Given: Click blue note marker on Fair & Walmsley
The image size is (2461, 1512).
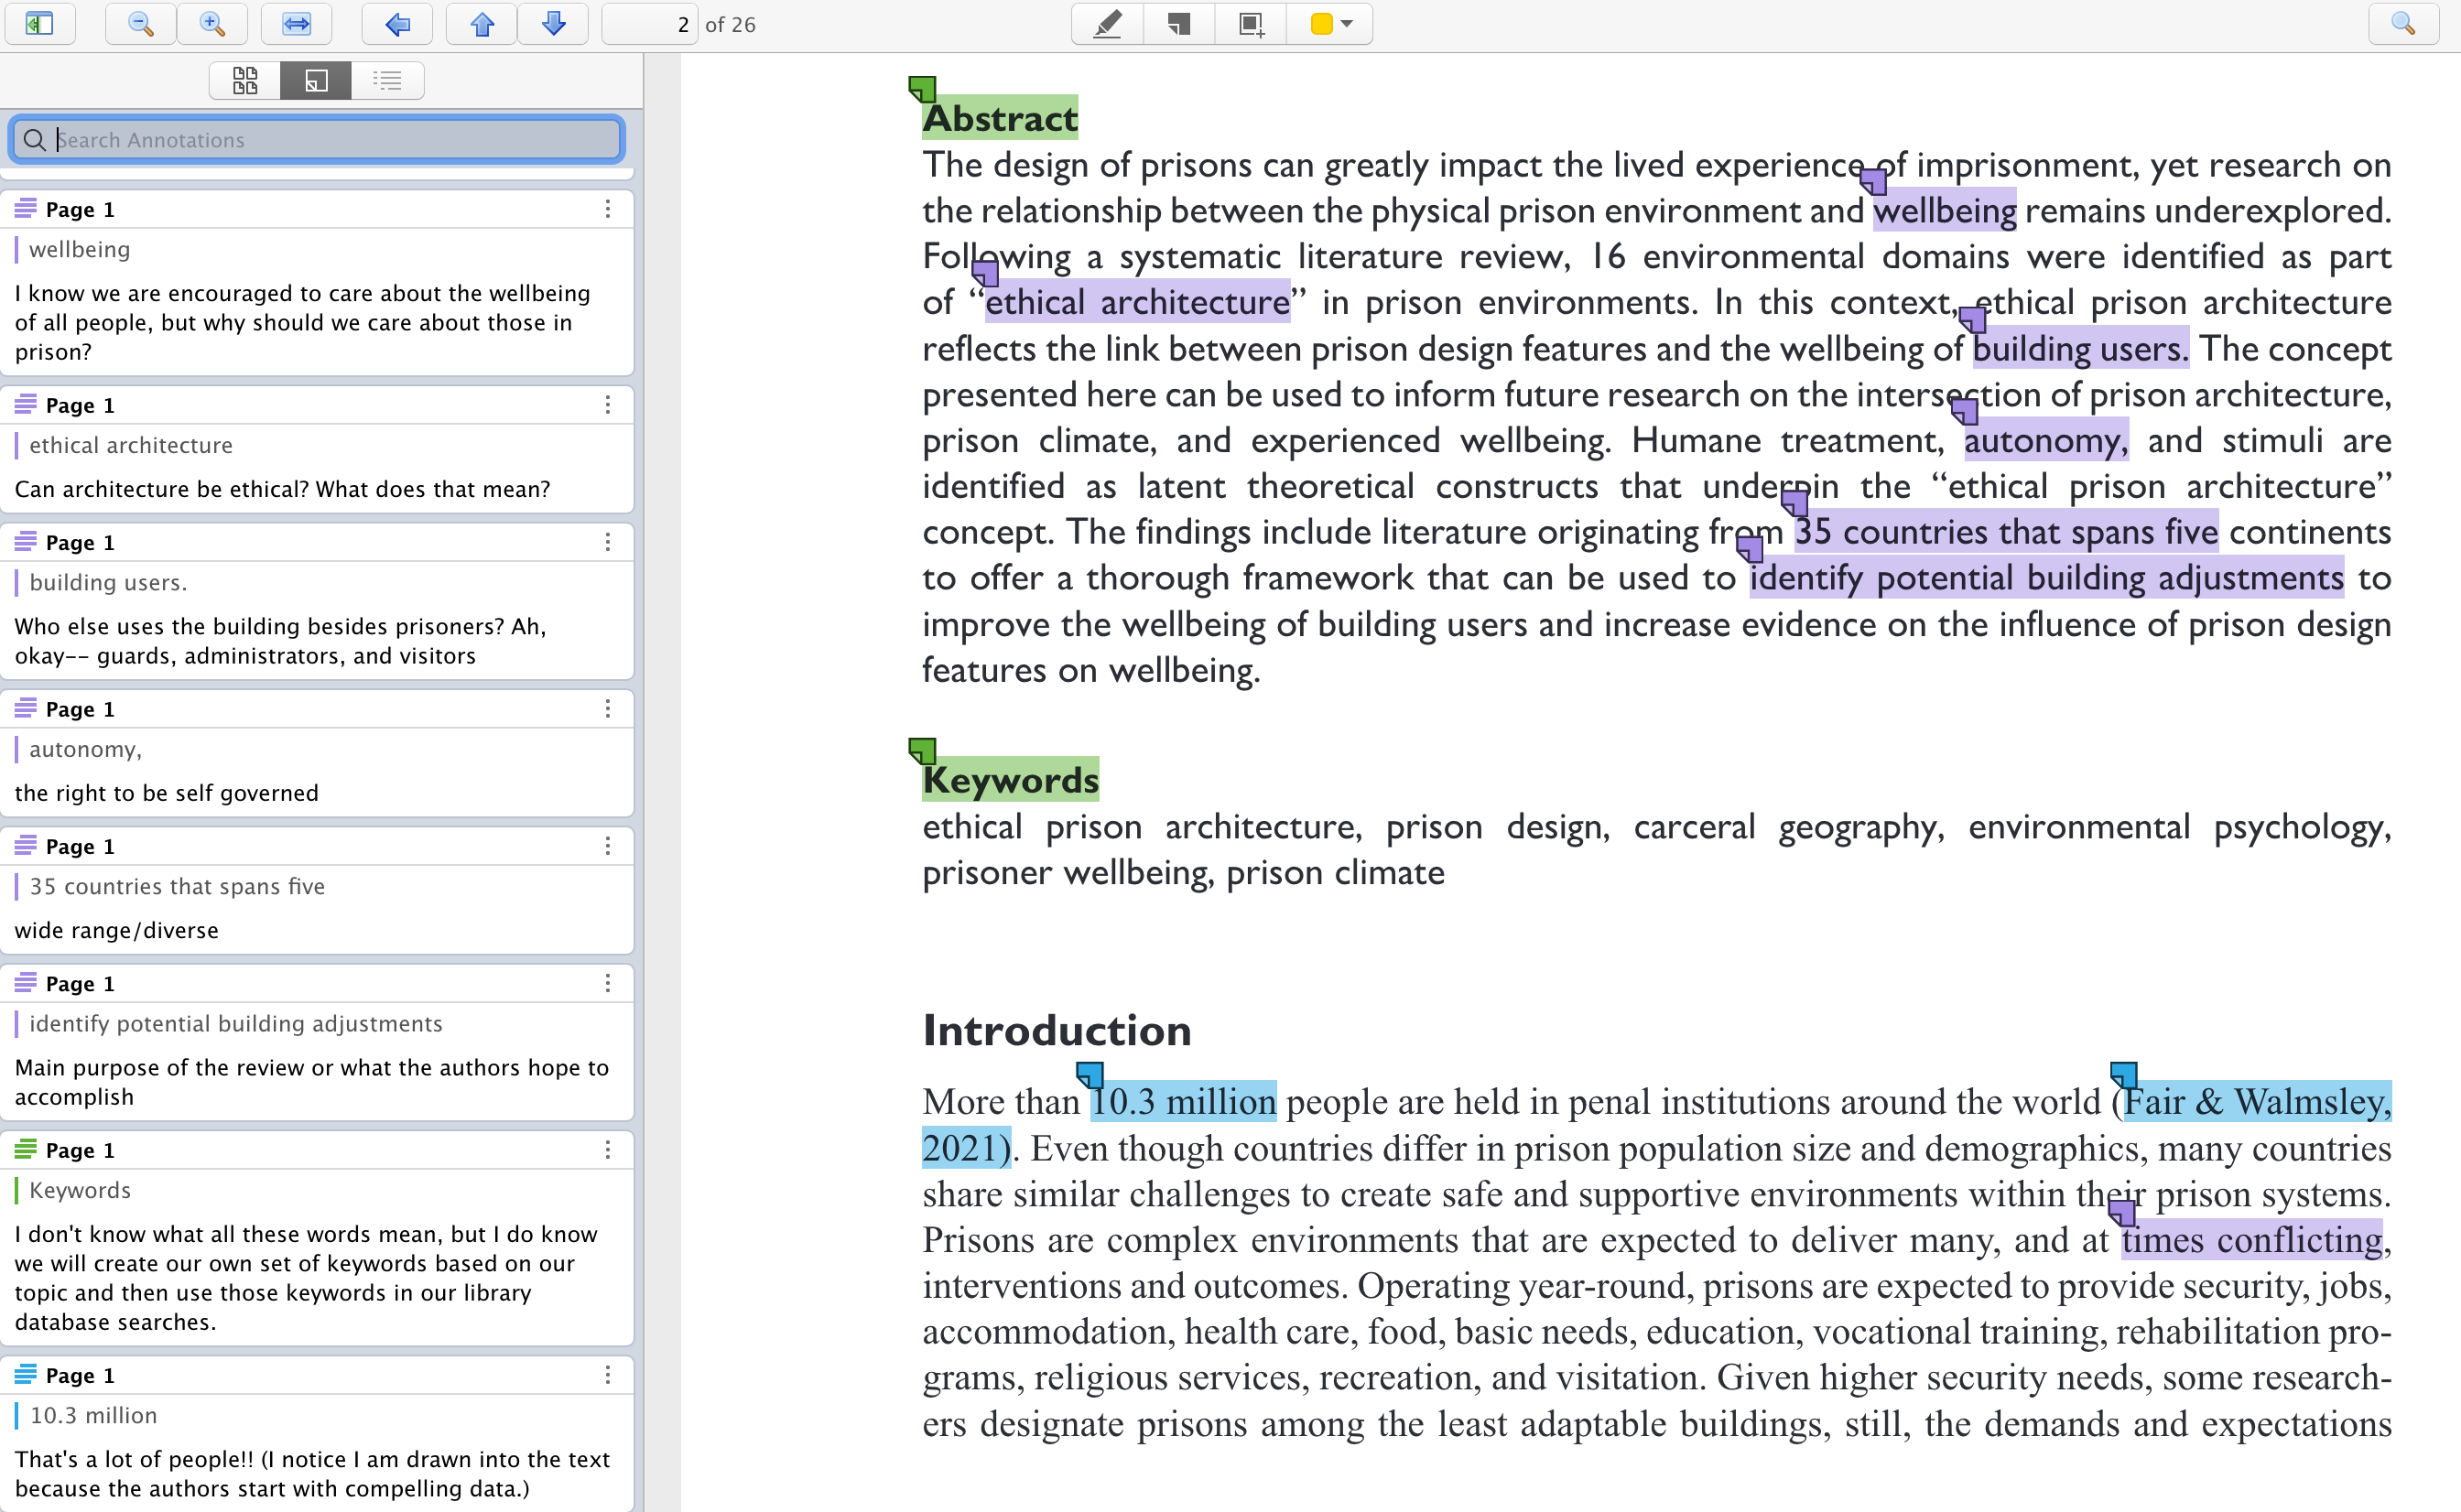Looking at the screenshot, I should [x=2123, y=1075].
